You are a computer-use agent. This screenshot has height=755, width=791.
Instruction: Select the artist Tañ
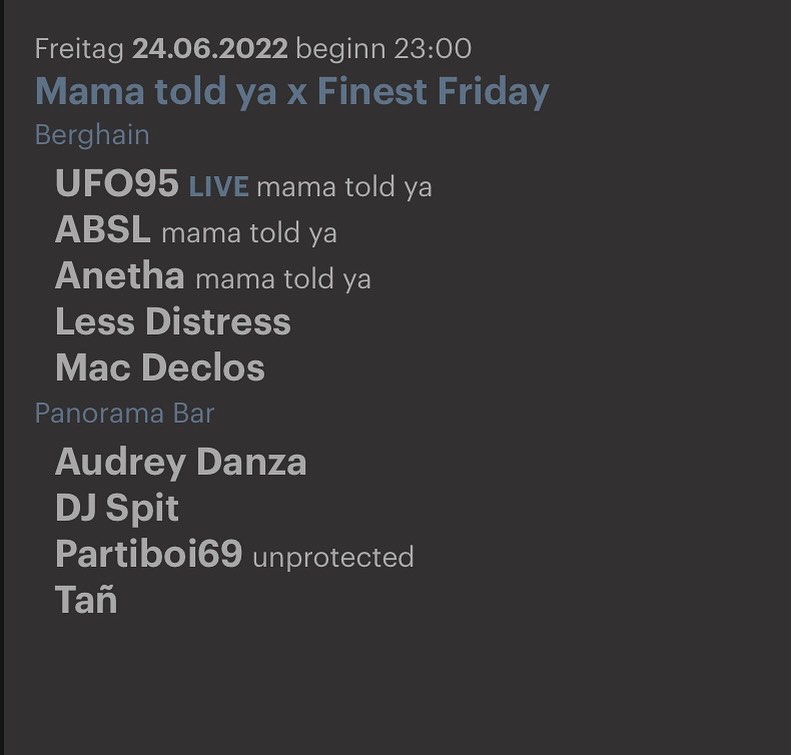click(x=86, y=600)
